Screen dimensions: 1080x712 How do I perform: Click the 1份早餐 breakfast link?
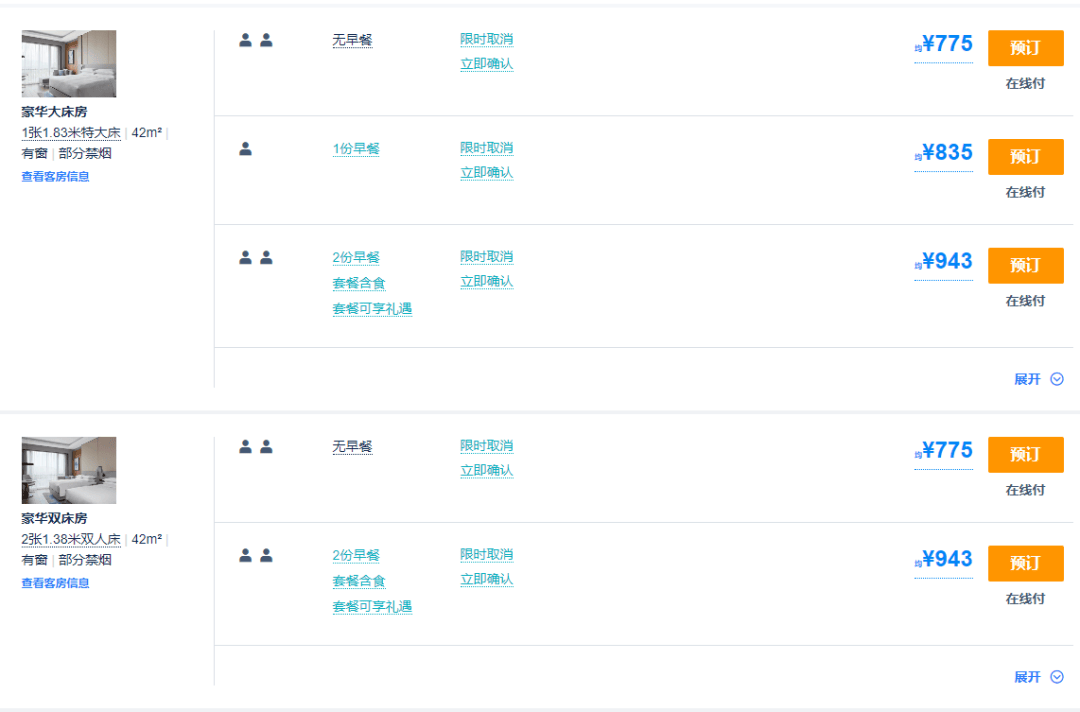click(x=356, y=149)
